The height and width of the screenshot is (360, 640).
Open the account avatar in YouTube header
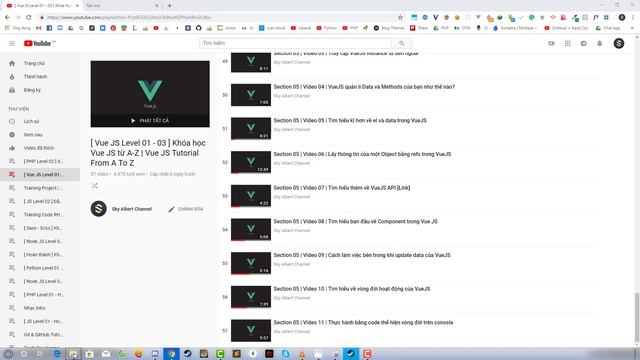[x=619, y=43]
